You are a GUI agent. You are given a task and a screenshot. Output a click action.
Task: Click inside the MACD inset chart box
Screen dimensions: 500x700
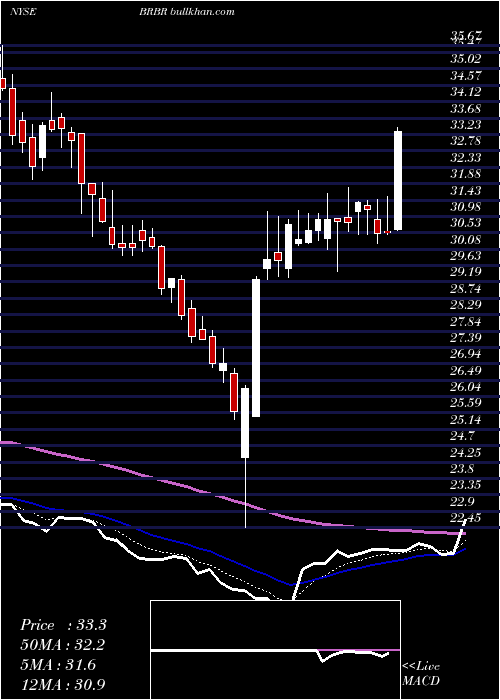pos(275,650)
